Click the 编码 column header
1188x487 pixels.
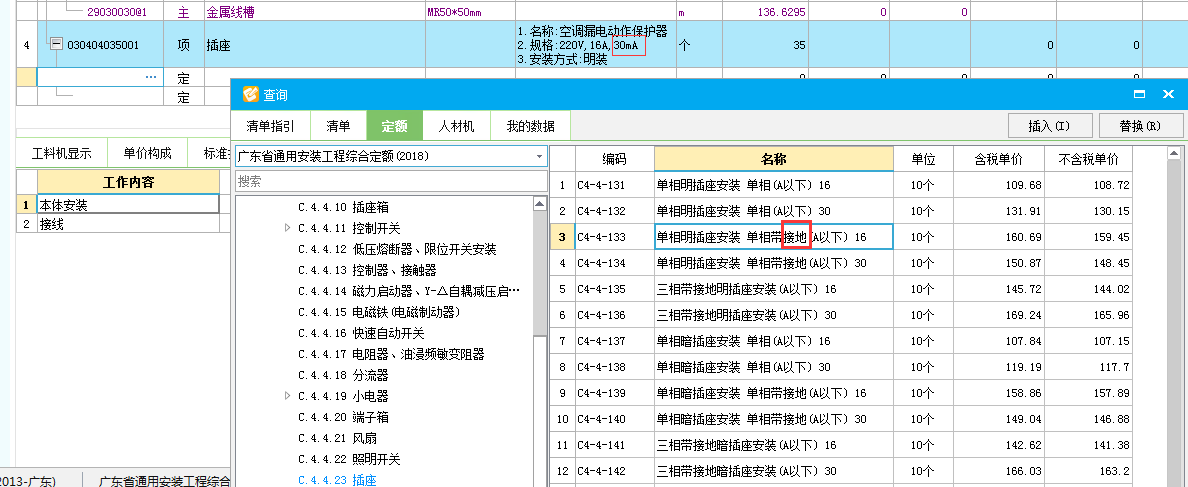click(614, 160)
